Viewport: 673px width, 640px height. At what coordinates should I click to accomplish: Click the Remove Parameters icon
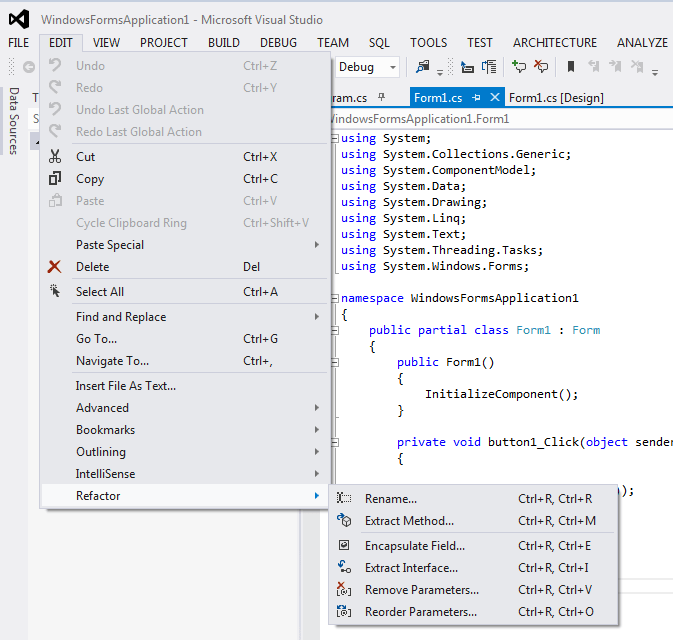tap(344, 589)
